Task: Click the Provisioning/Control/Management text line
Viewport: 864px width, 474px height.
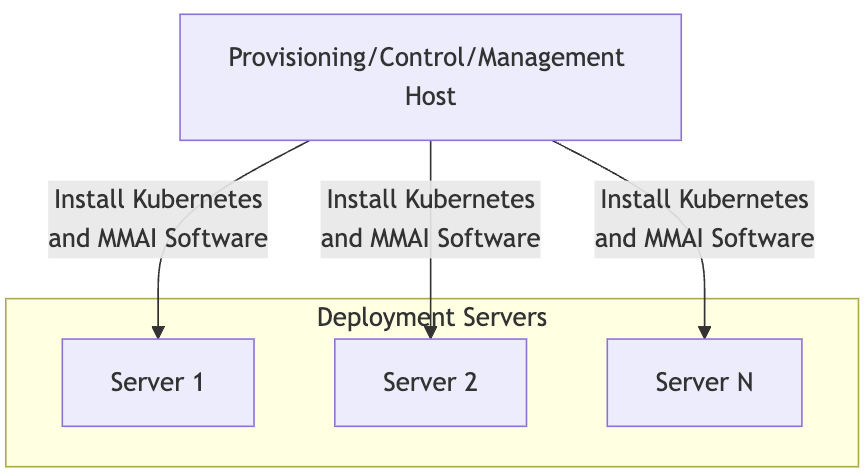Action: point(426,57)
